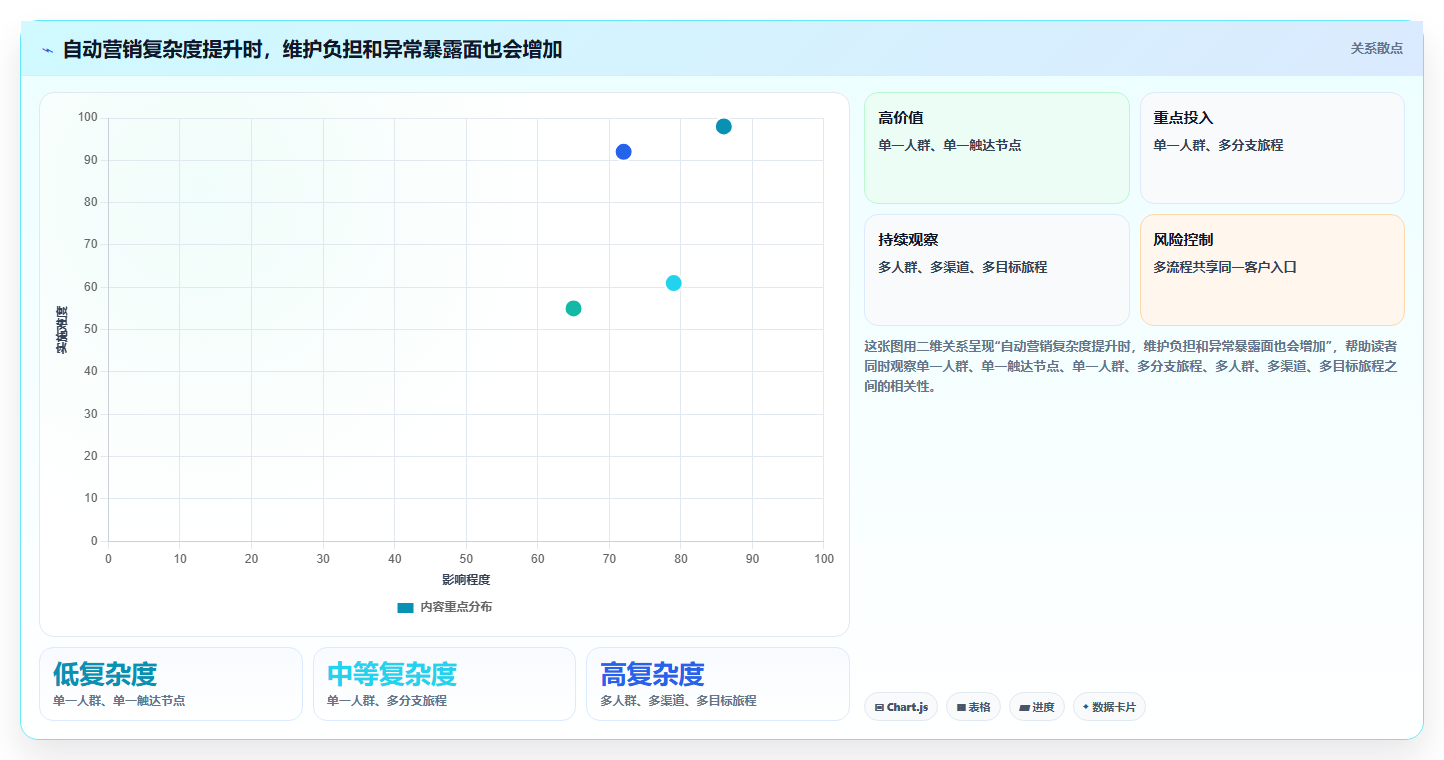Open the 高价值 card
The width and height of the screenshot is (1444, 760).
click(996, 148)
